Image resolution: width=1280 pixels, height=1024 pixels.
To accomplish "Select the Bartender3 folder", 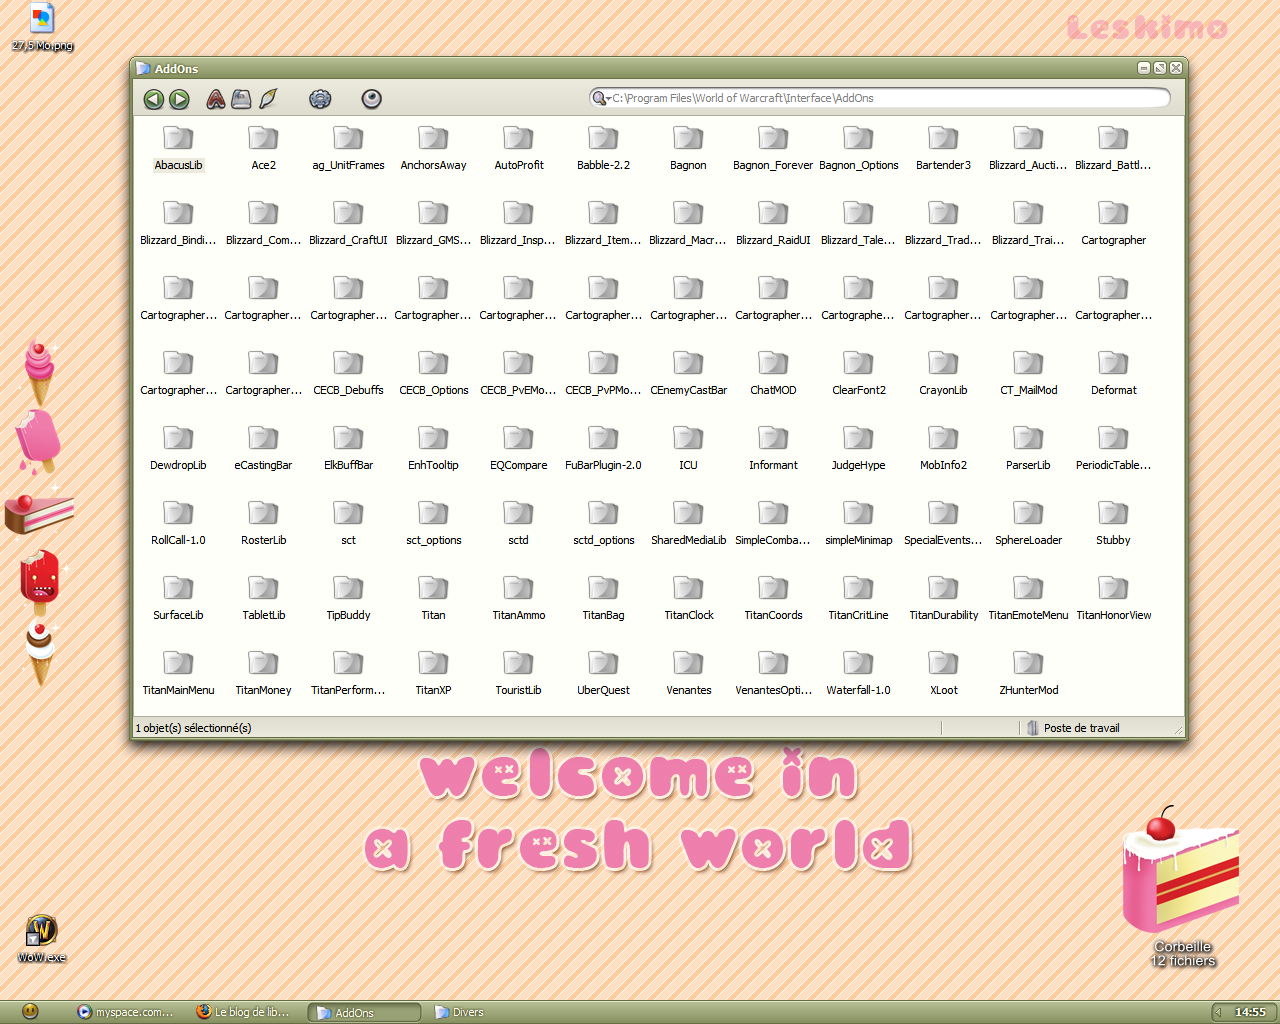I will point(943,149).
